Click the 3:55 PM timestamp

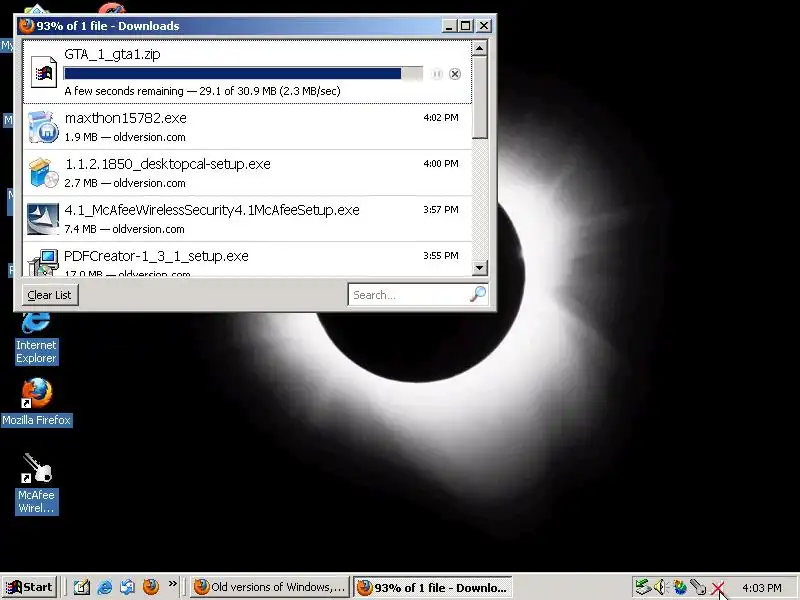point(441,255)
